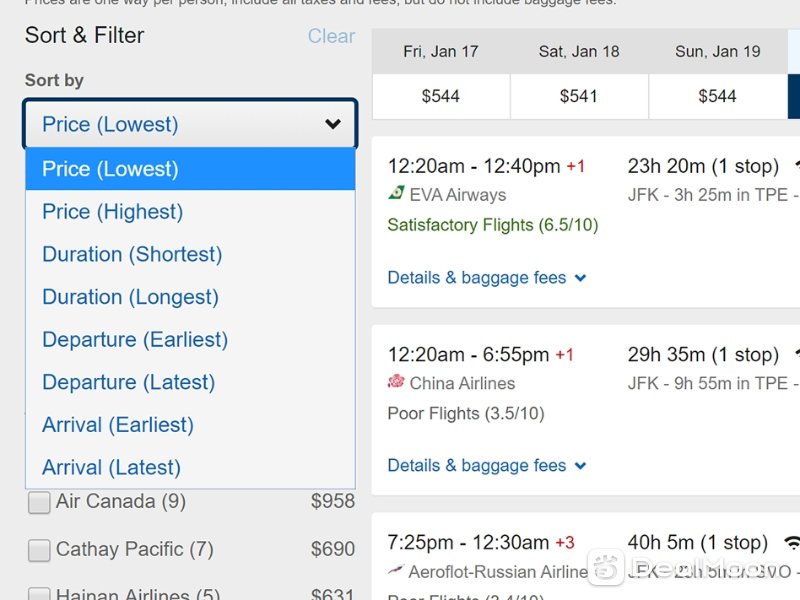Image resolution: width=800 pixels, height=600 pixels.
Task: Pick Departure (Earliest) sort option
Action: [134, 340]
